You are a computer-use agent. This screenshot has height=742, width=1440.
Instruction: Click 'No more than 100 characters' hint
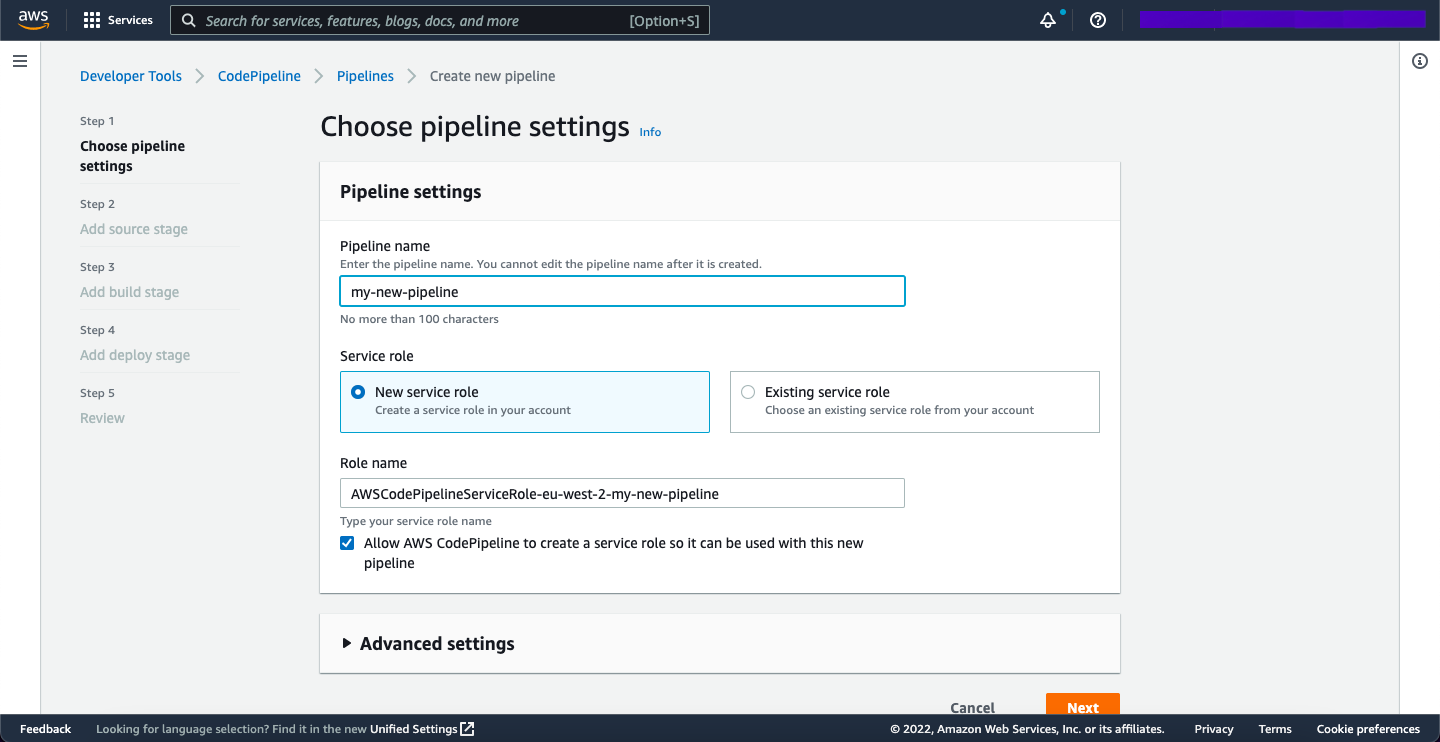point(419,319)
